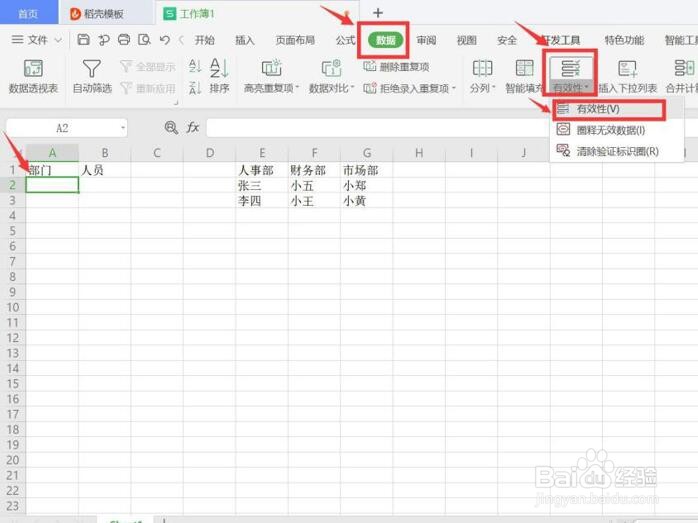Open 高亮重复项 highlight duplicates dropdown
The height and width of the screenshot is (523, 698).
271,76
